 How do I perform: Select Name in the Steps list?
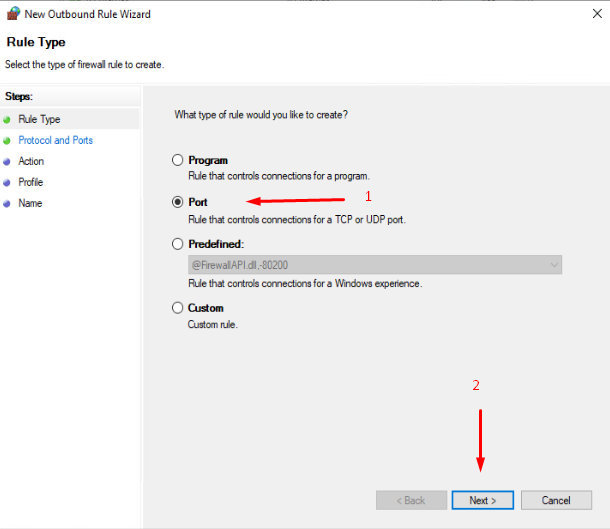click(30, 203)
